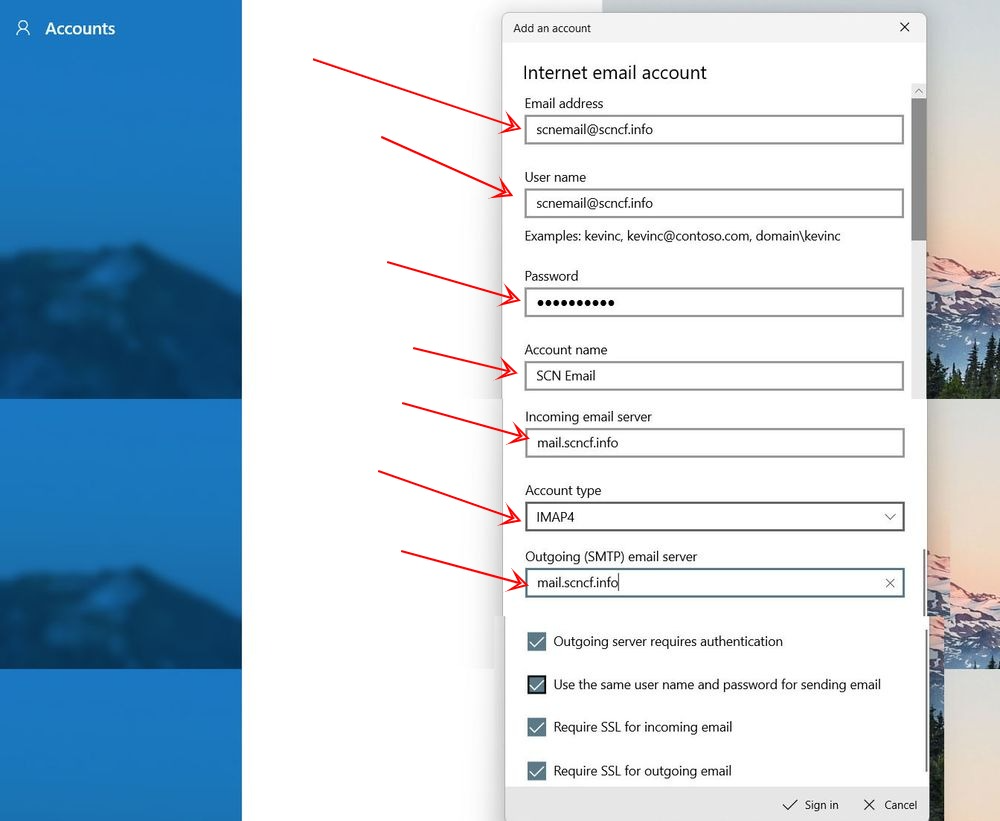Click the Outgoing SMTP email server field
The width and height of the screenshot is (1000, 821).
(x=714, y=582)
